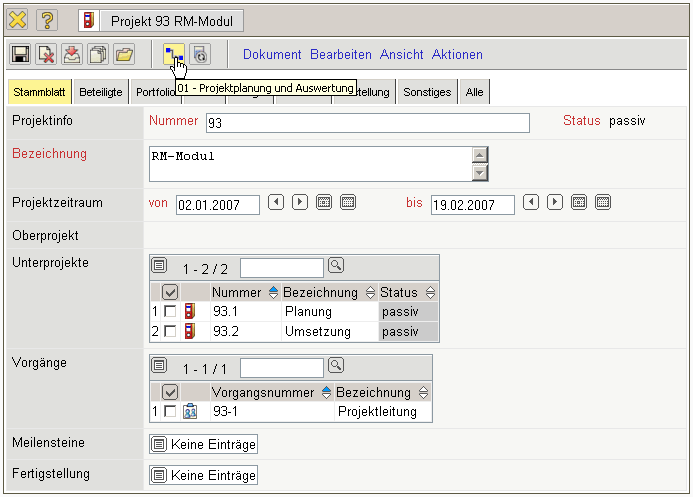The height and width of the screenshot is (497, 693).
Task: Open the Projektleitung Vorgang 93-1 icon
Action: (x=190, y=411)
